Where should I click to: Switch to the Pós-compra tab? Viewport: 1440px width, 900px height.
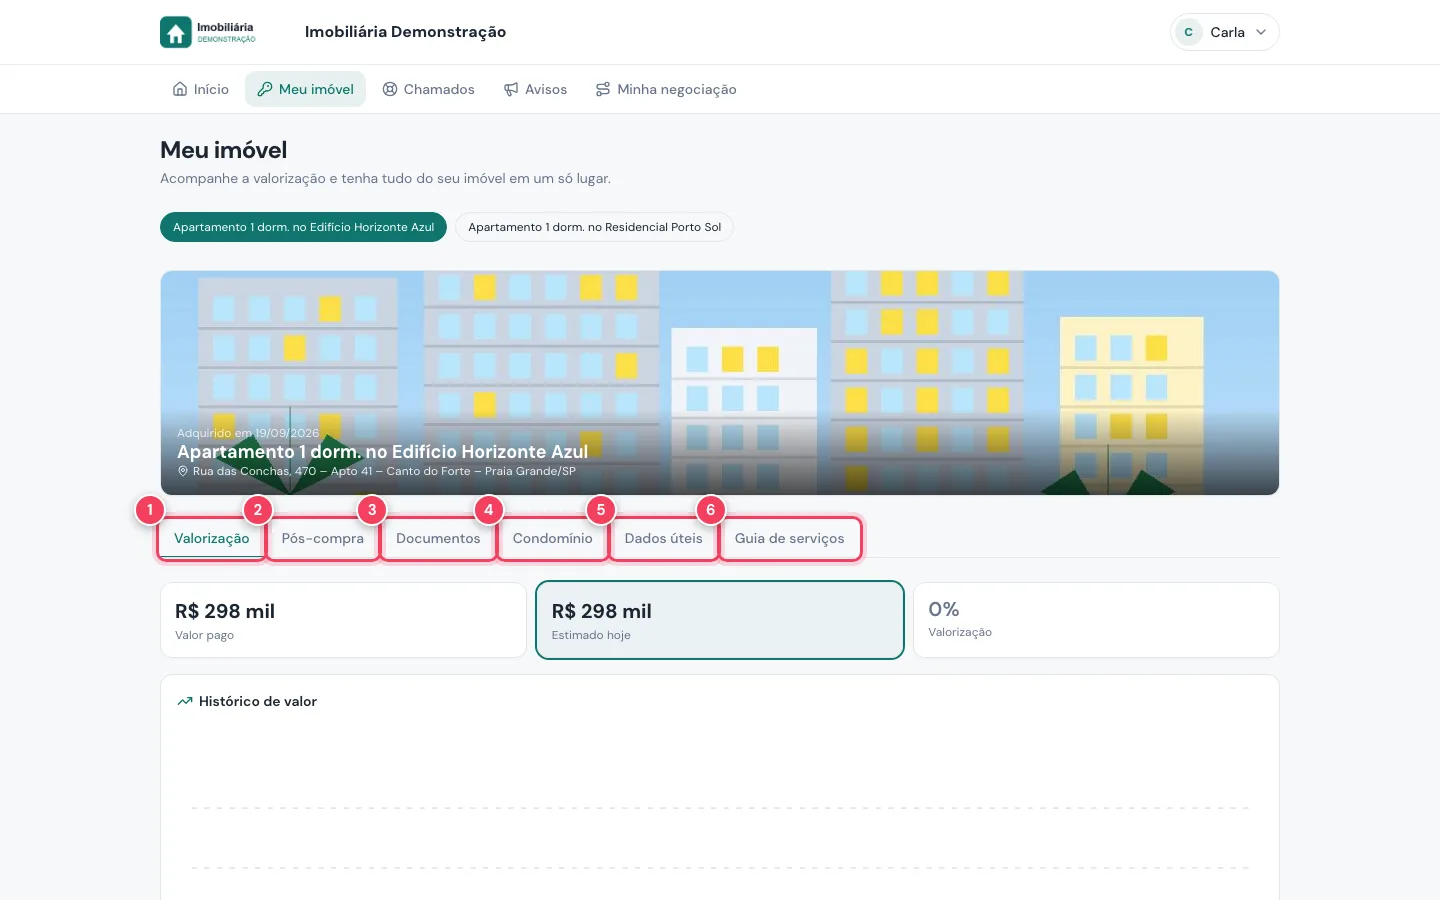323,539
